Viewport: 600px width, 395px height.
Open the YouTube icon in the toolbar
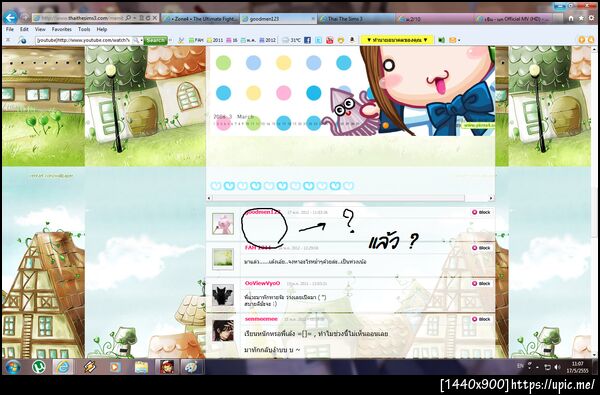329,40
